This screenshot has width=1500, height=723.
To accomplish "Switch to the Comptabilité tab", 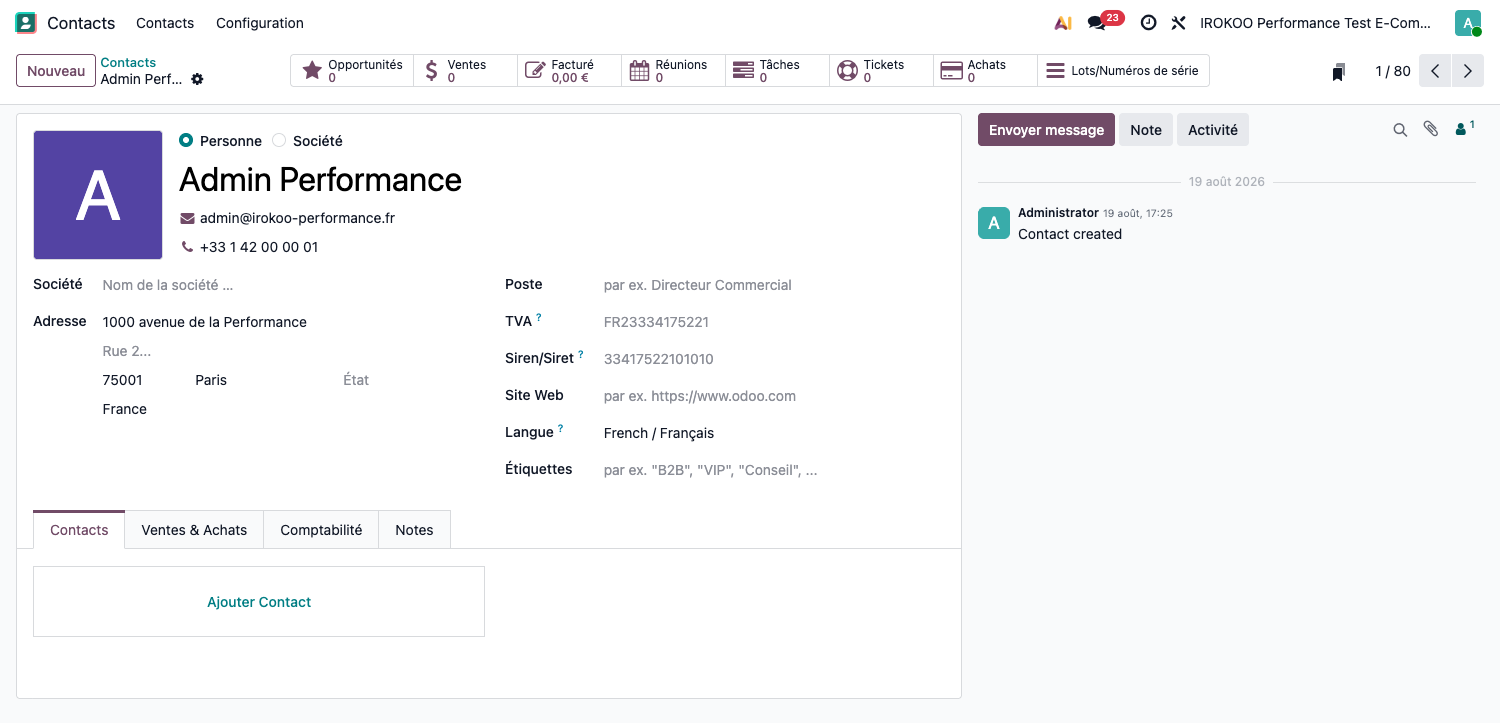I will click(x=321, y=530).
